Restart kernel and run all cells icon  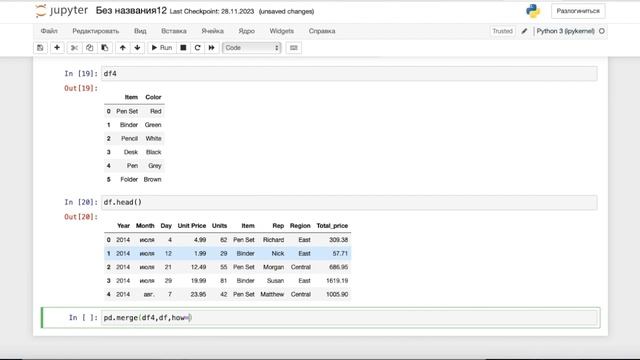coord(211,48)
